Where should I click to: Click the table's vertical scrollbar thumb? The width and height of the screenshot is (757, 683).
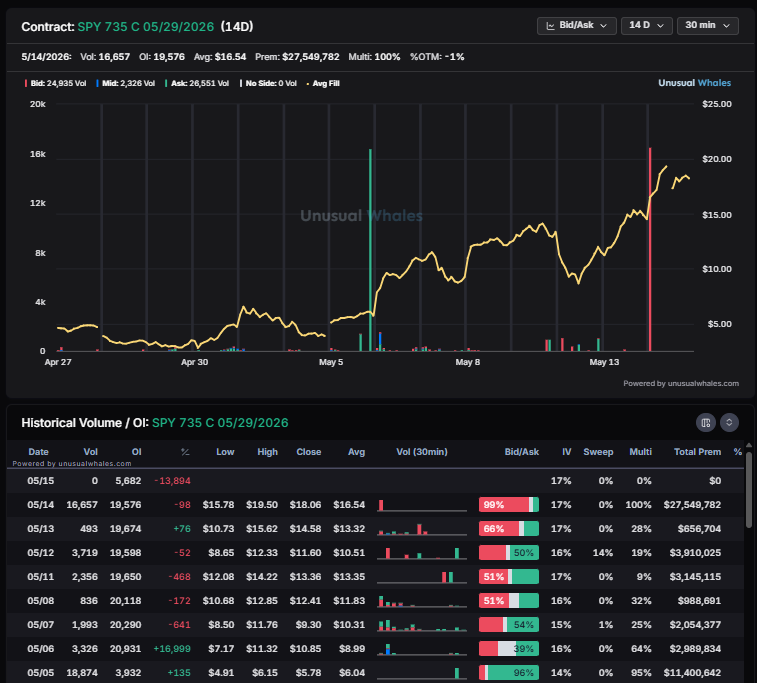click(749, 489)
